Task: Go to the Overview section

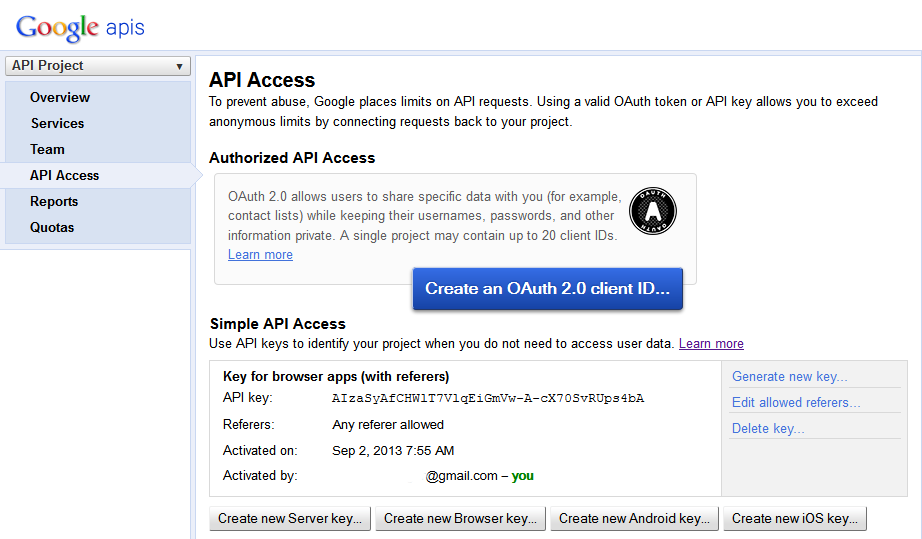Action: point(60,98)
